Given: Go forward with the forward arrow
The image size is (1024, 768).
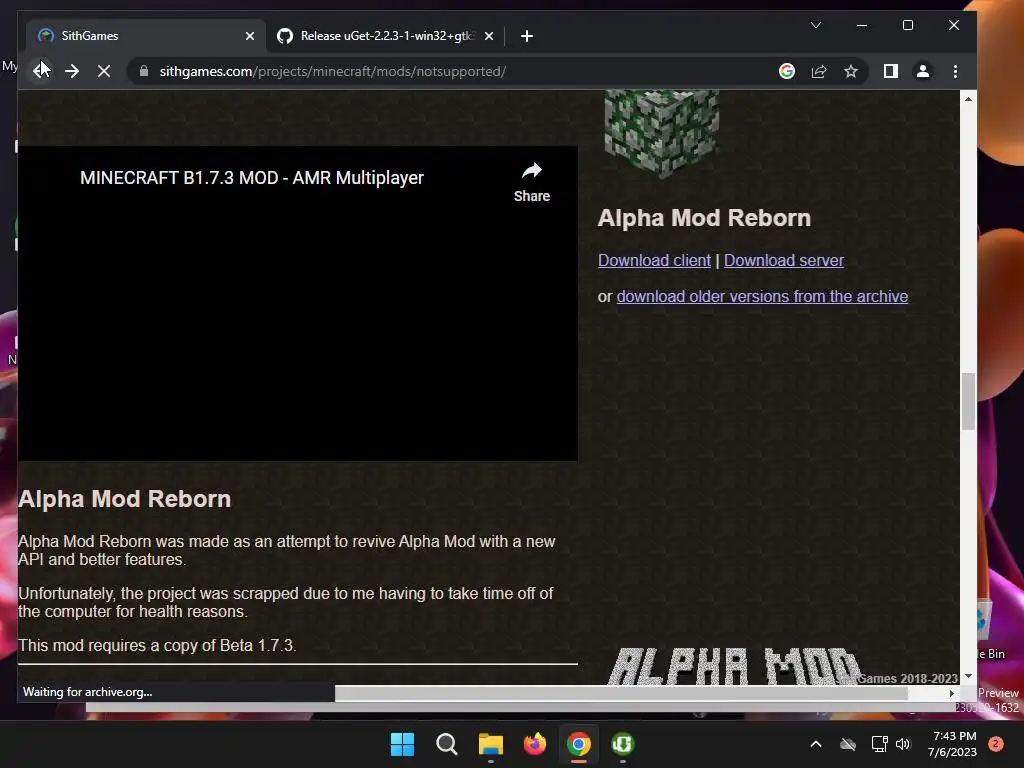Looking at the screenshot, I should pyautogui.click(x=72, y=71).
